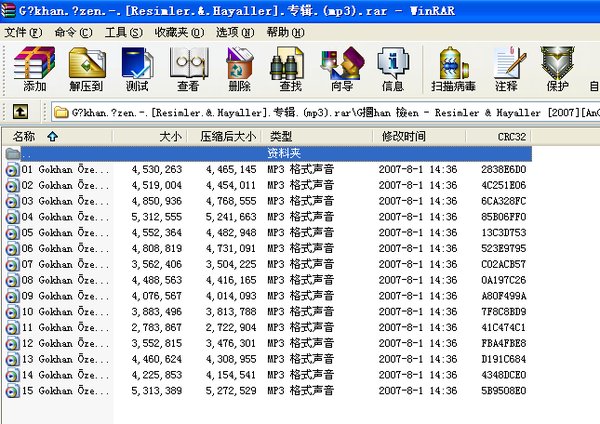Click MP3 icon of track 09
600x424 pixels.
point(12,296)
